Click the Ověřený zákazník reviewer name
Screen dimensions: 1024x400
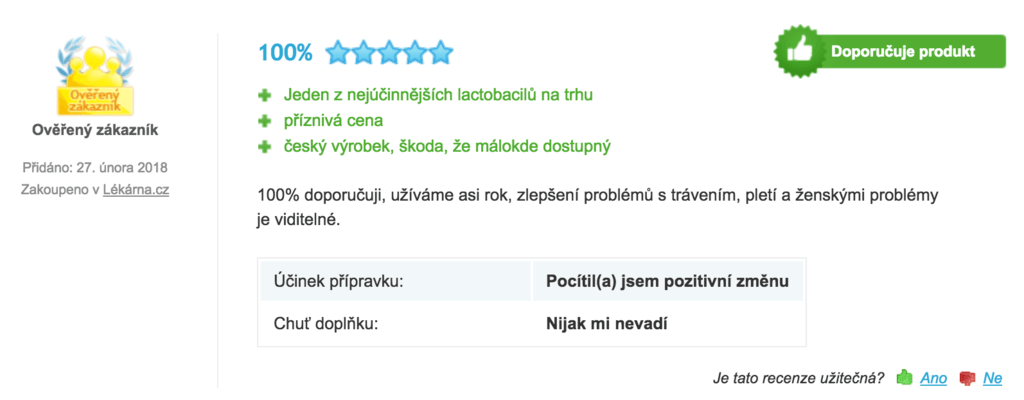[95, 130]
